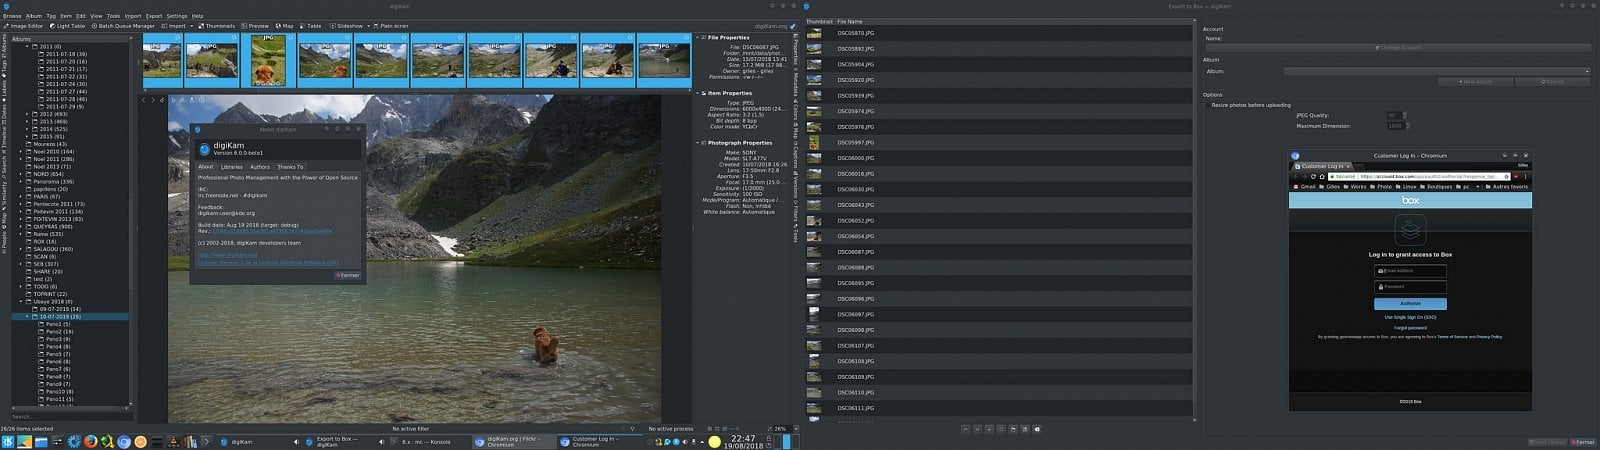The height and width of the screenshot is (450, 1600).
Task: Click the Maximum Dimension spinbox
Action: click(1397, 126)
